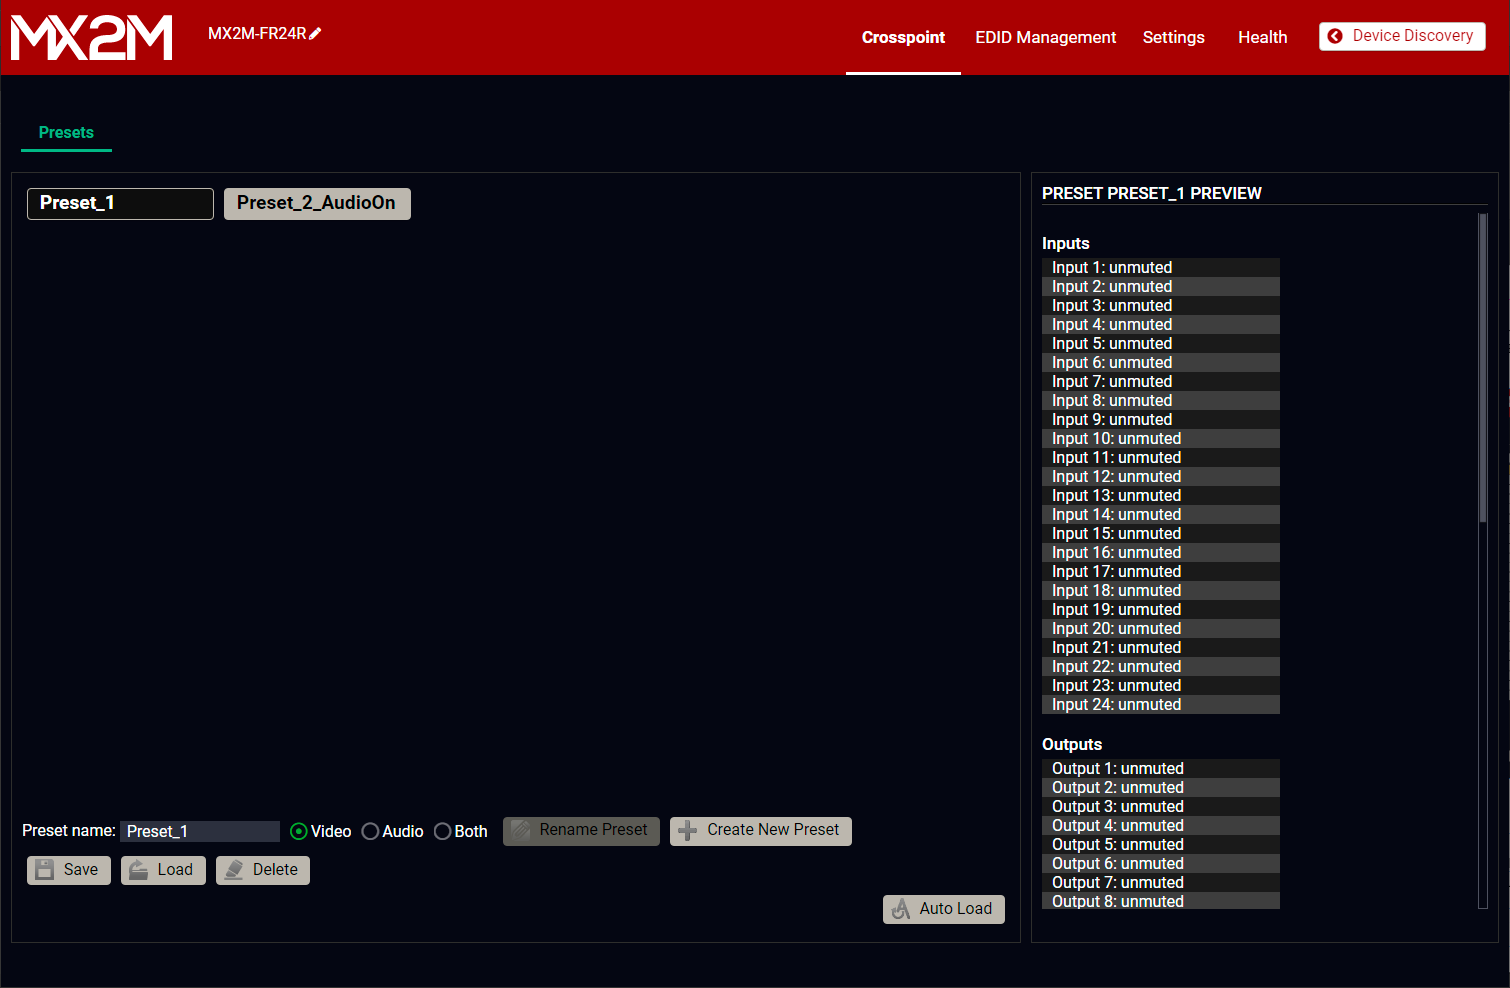Click the floppy disk Save icon

coord(45,870)
